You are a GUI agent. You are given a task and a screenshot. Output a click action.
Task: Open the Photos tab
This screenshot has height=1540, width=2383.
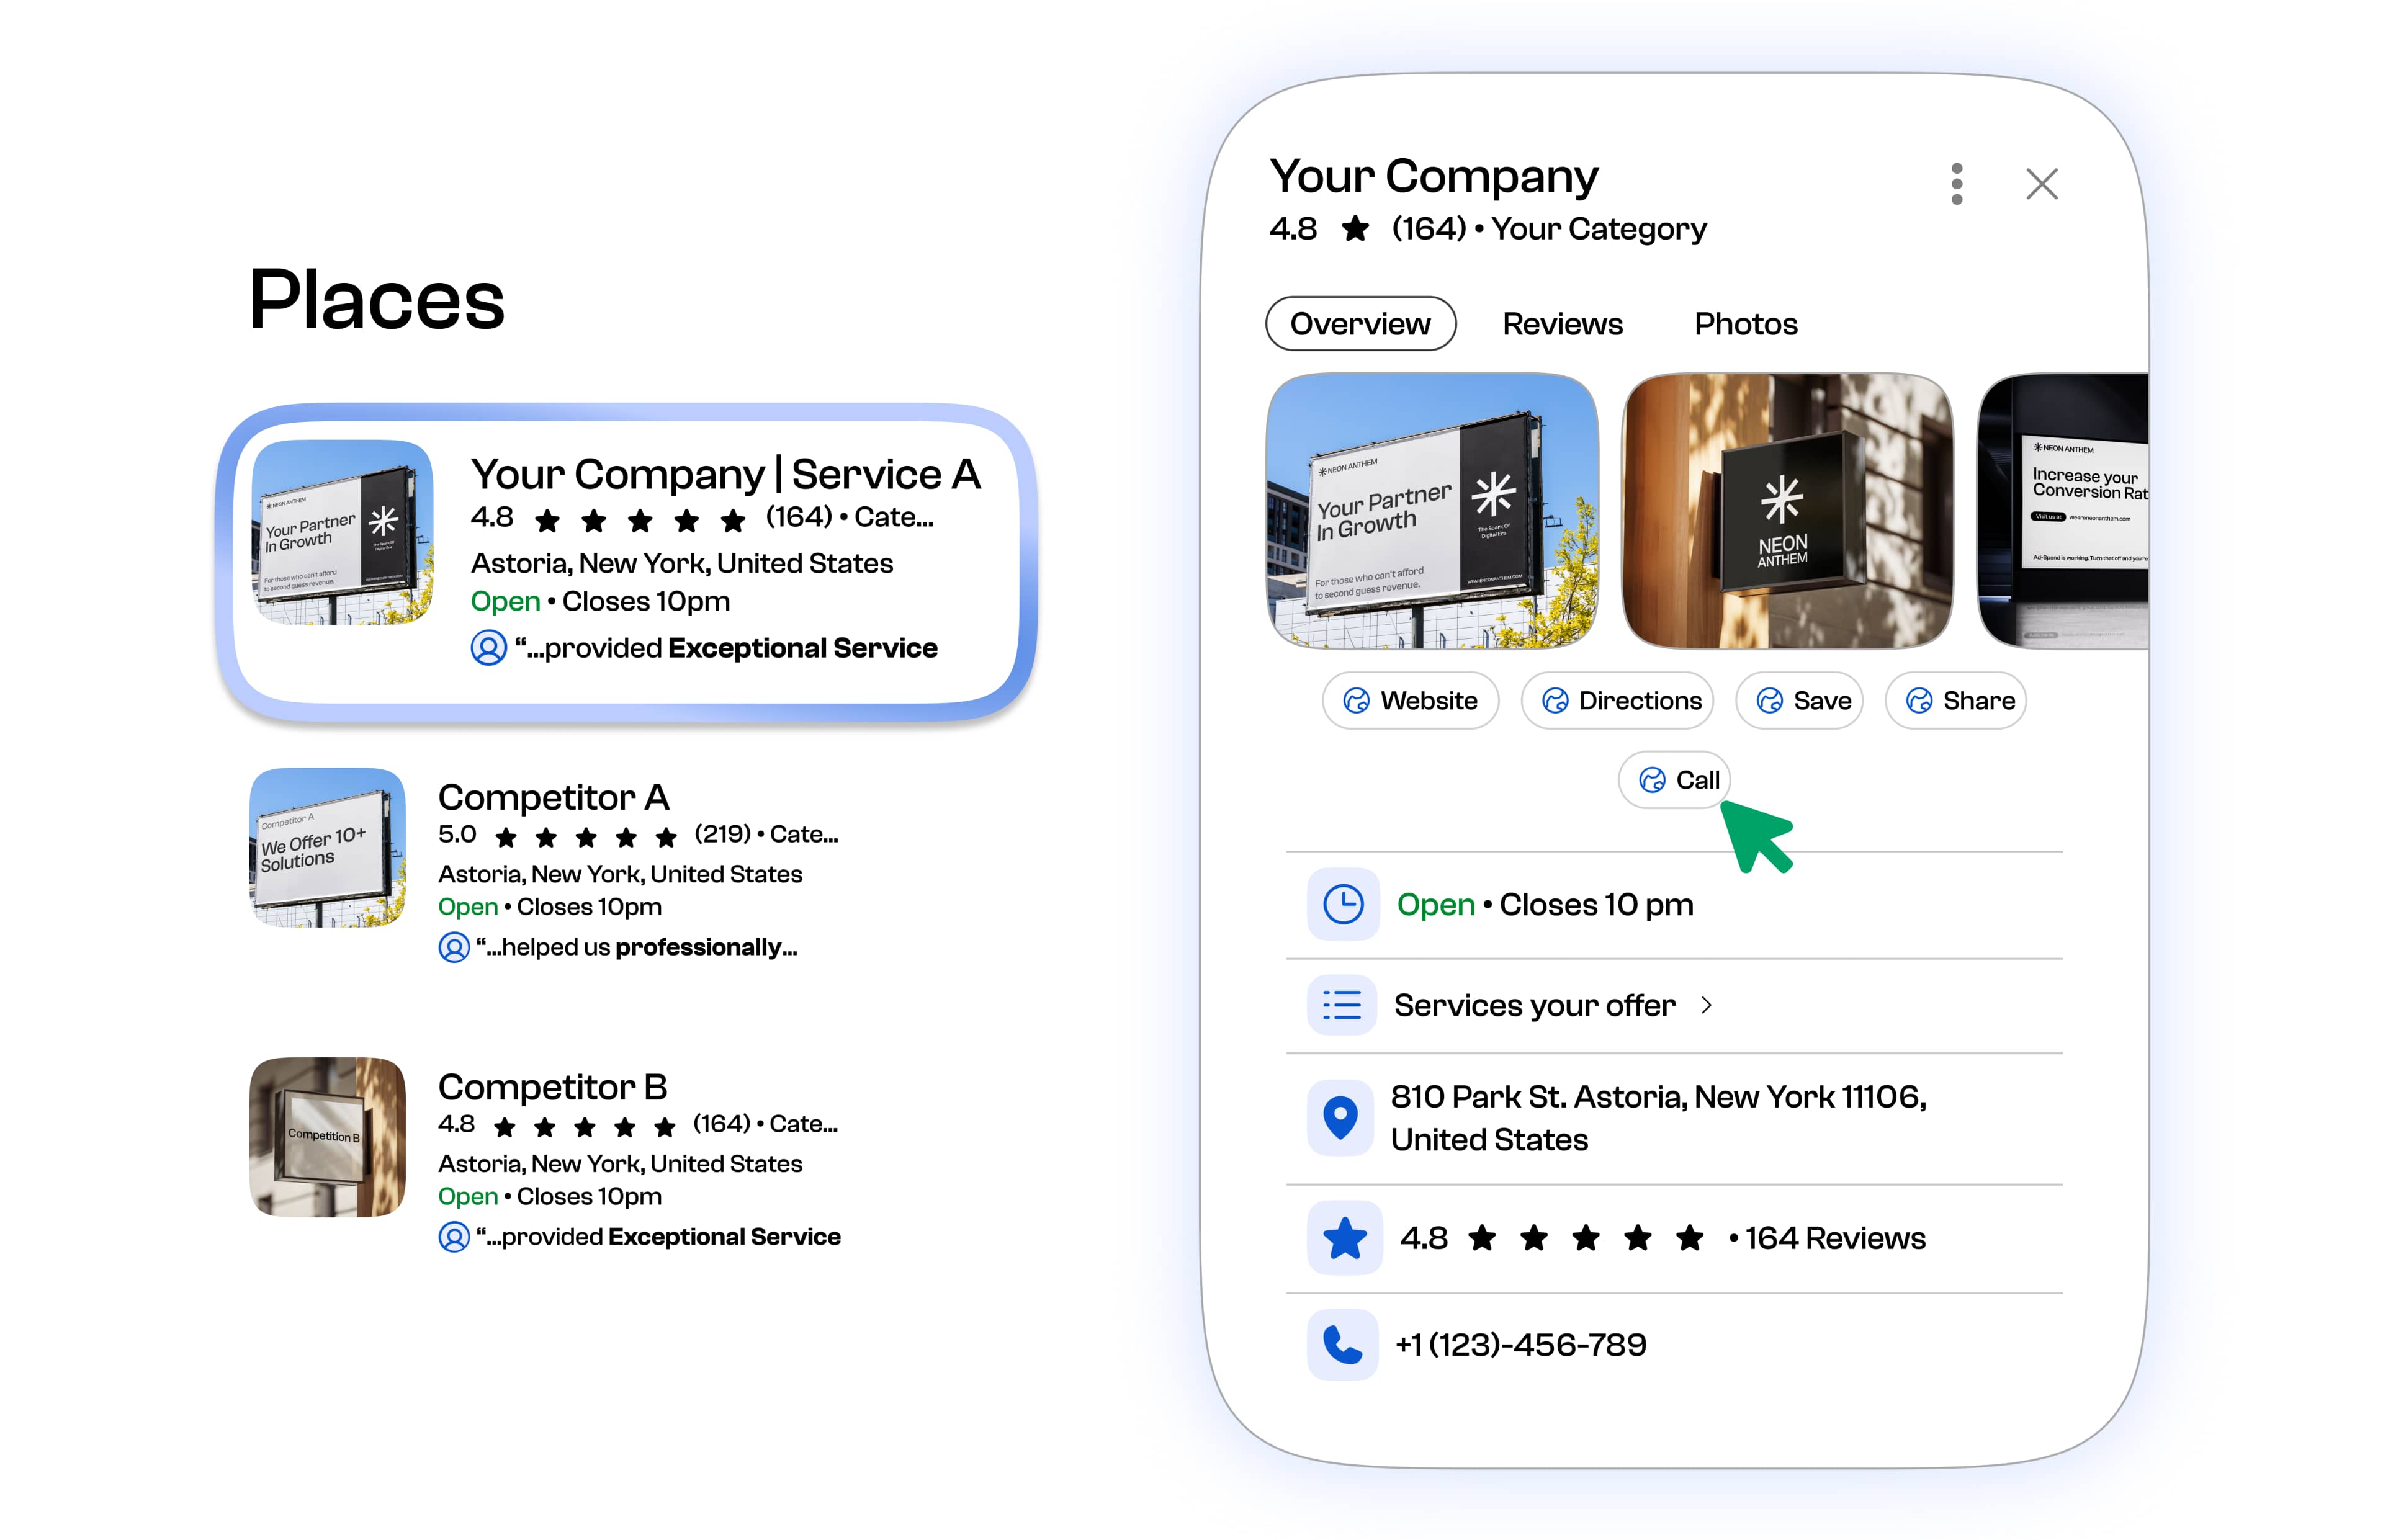click(1745, 324)
